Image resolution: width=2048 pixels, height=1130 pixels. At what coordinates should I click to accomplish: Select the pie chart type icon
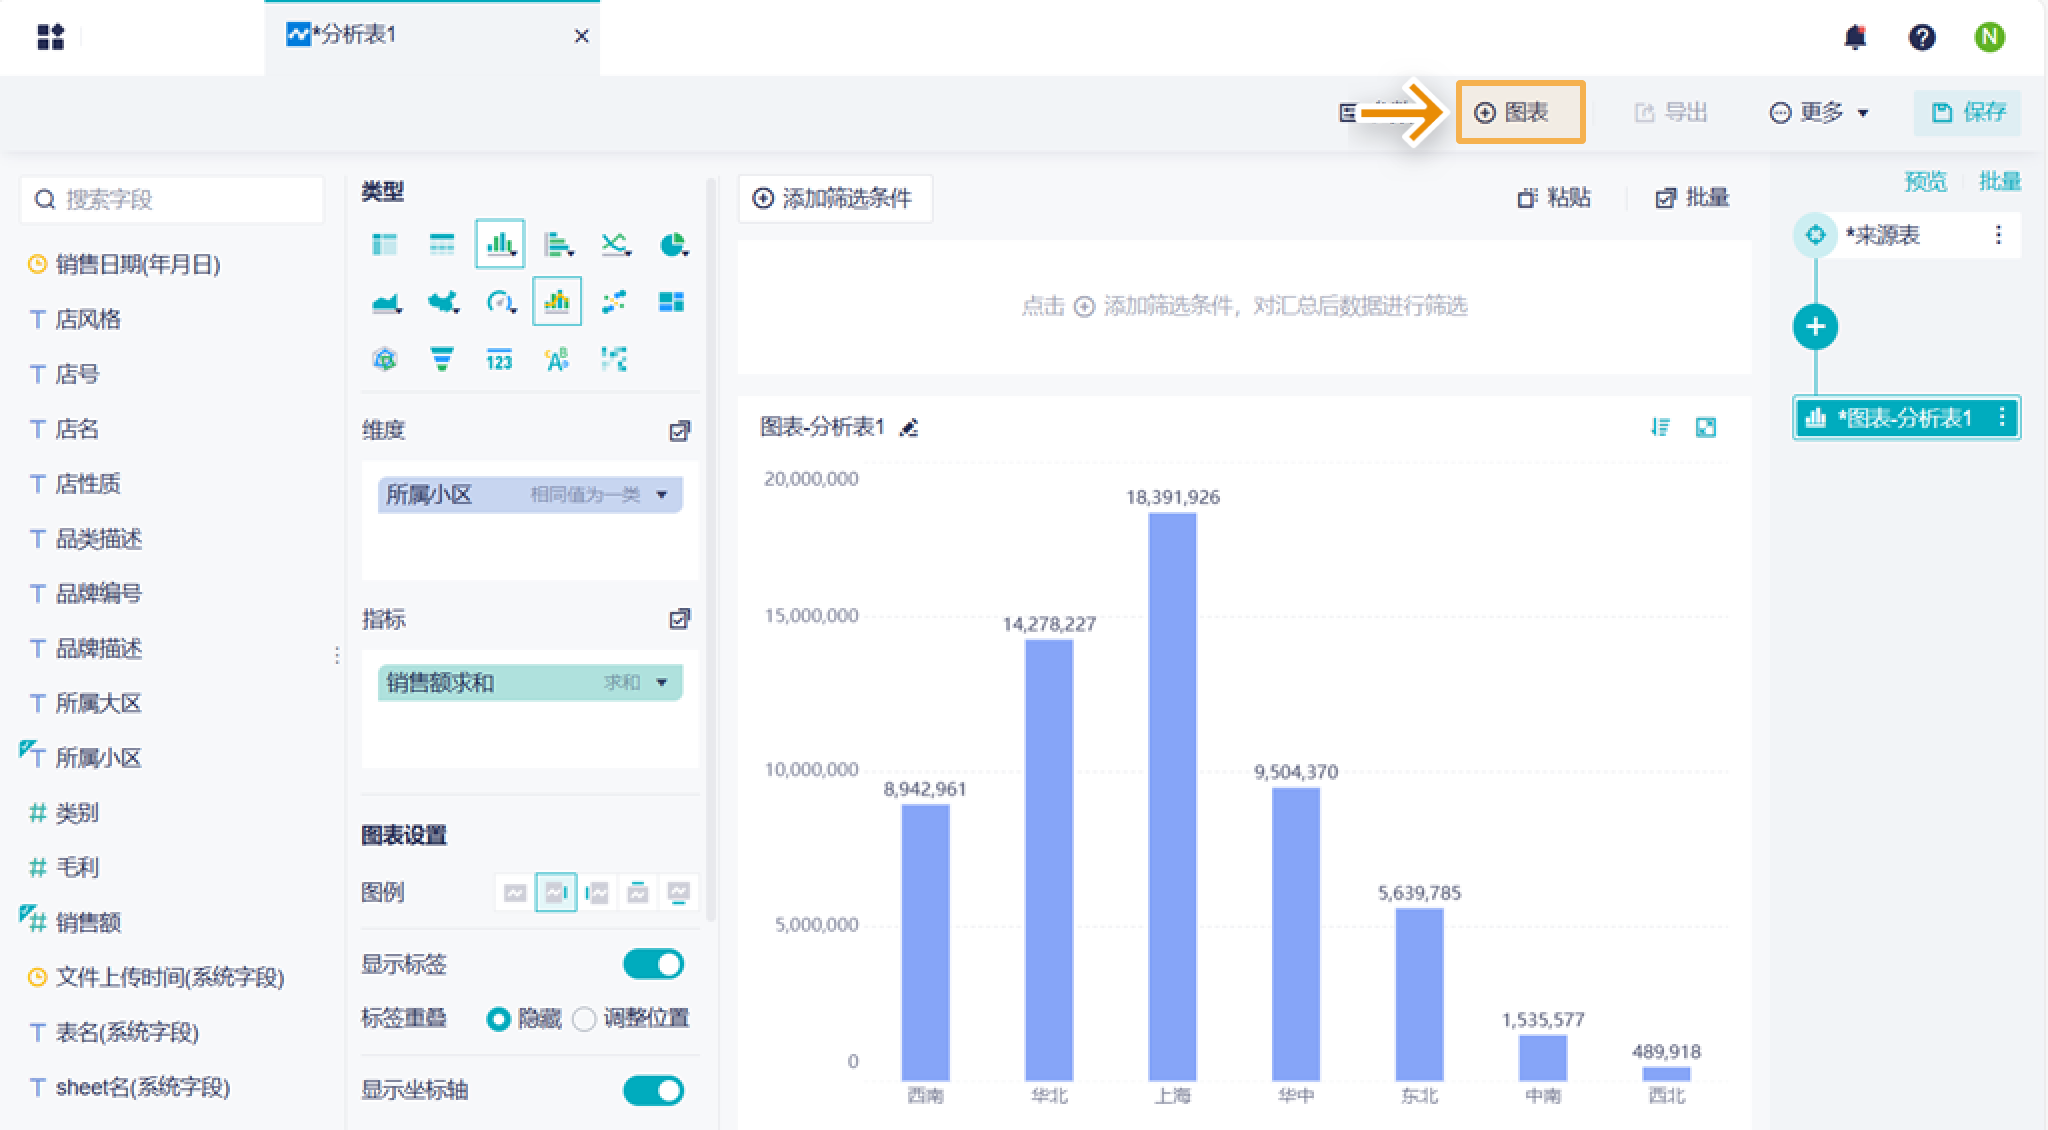(674, 245)
